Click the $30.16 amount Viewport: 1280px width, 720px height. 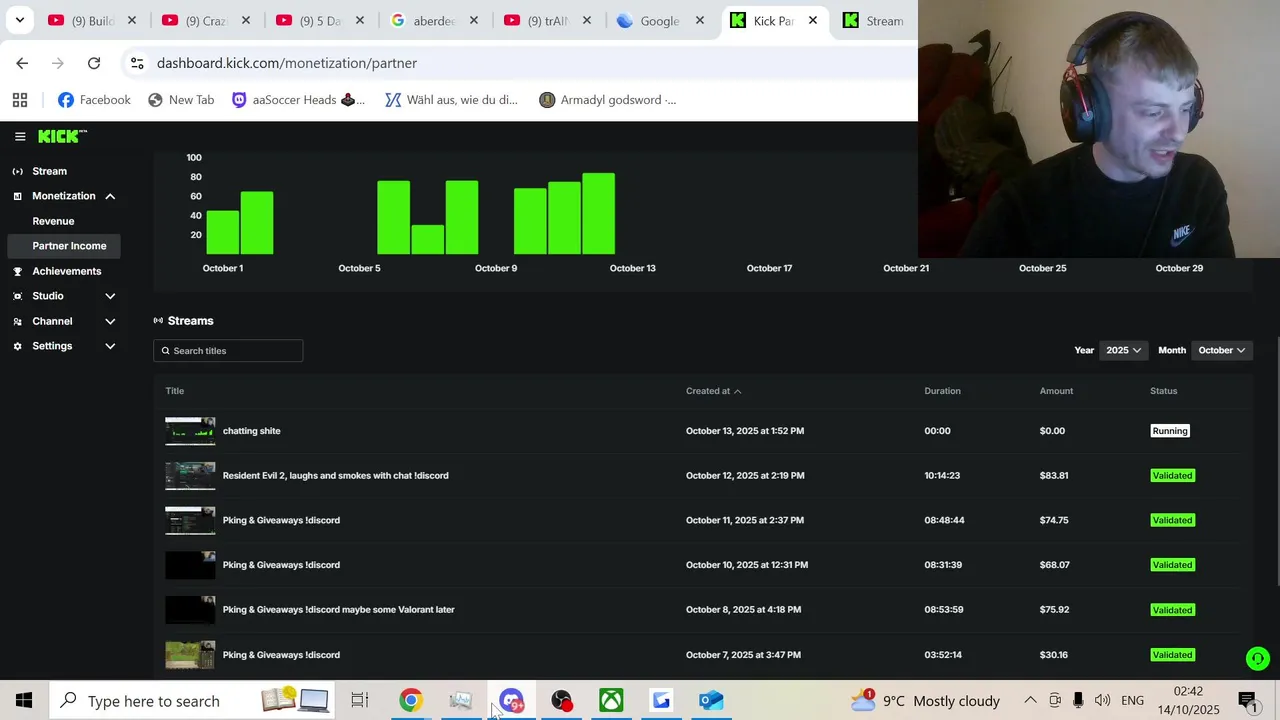tap(1054, 655)
